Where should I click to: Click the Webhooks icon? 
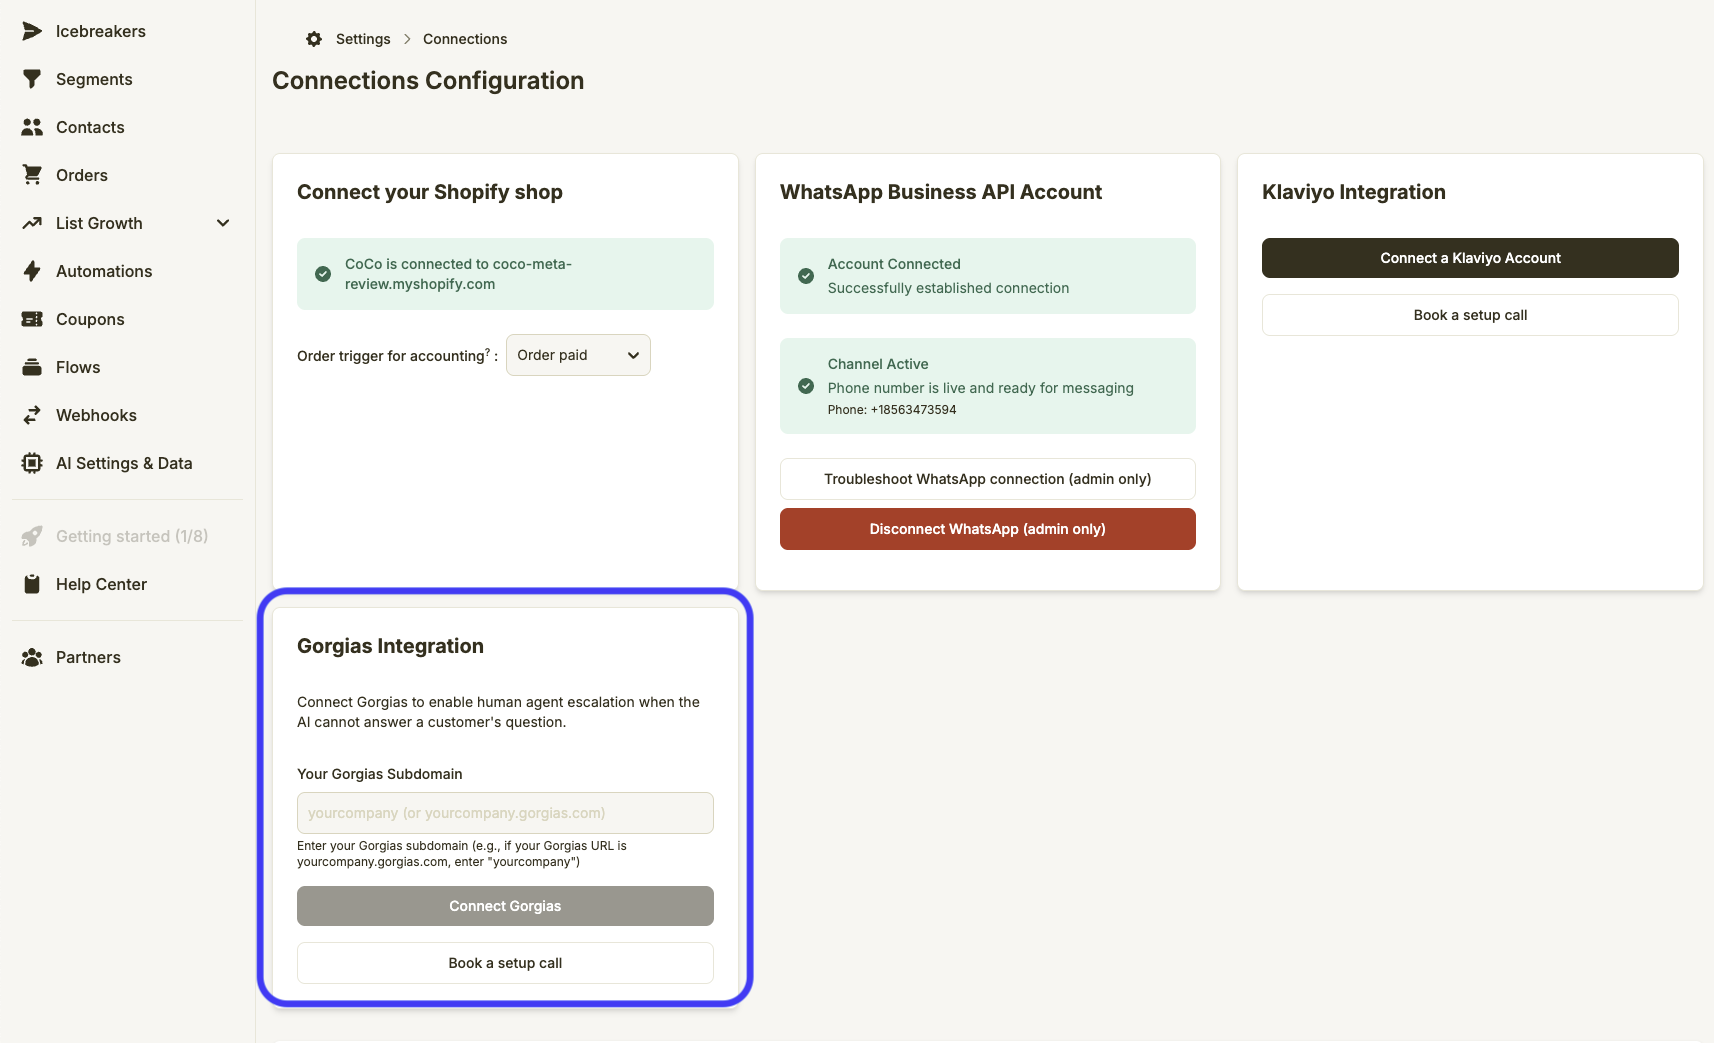(x=33, y=415)
